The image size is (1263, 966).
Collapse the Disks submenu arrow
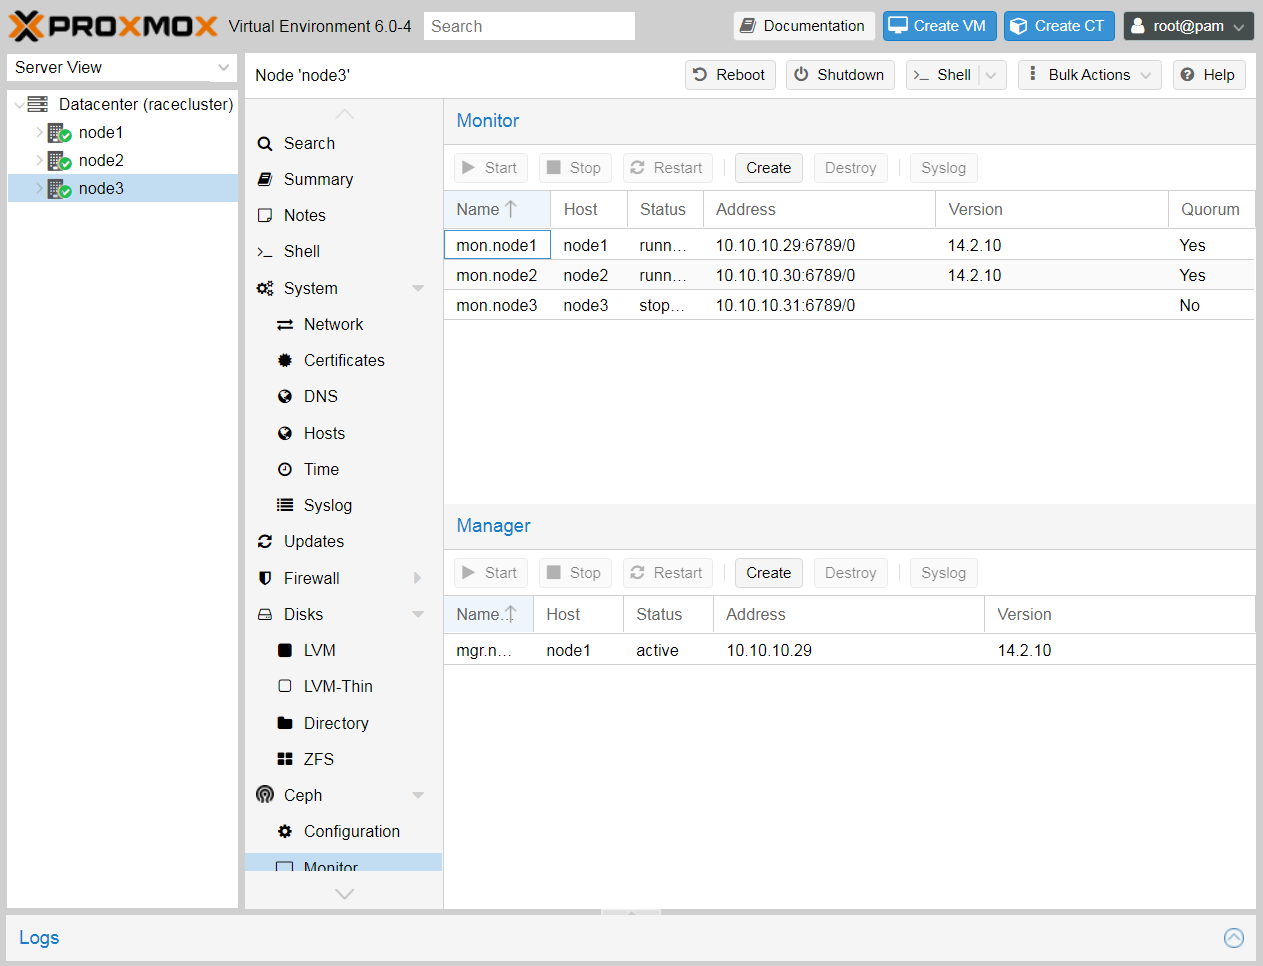[x=418, y=614]
